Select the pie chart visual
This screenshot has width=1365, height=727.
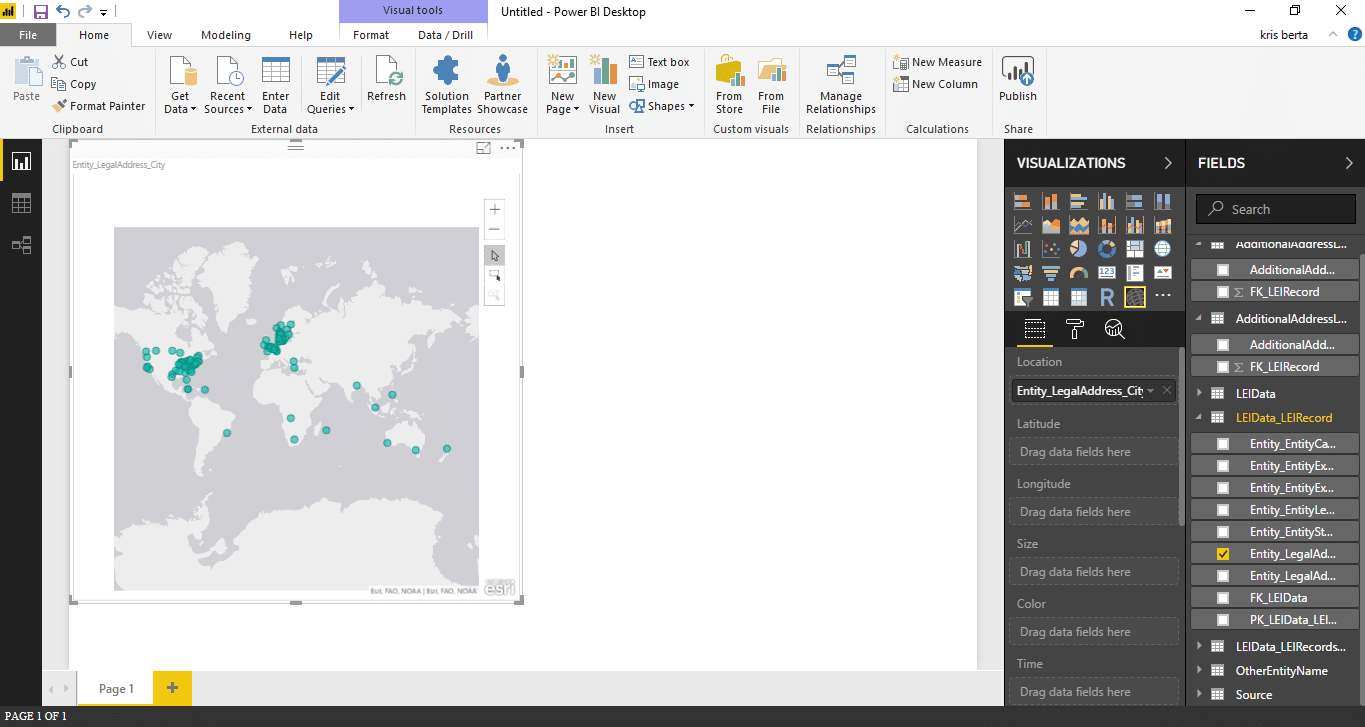click(1079, 249)
